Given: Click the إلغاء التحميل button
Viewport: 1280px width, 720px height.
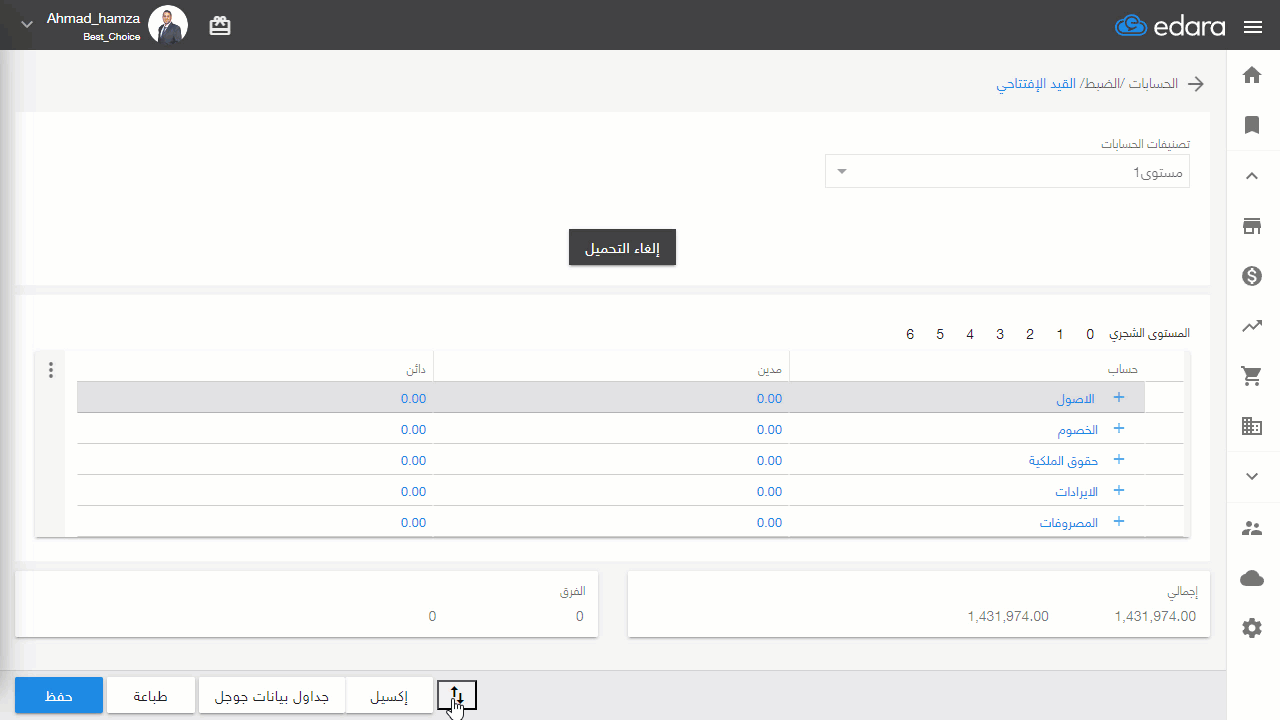Looking at the screenshot, I should click(622, 248).
